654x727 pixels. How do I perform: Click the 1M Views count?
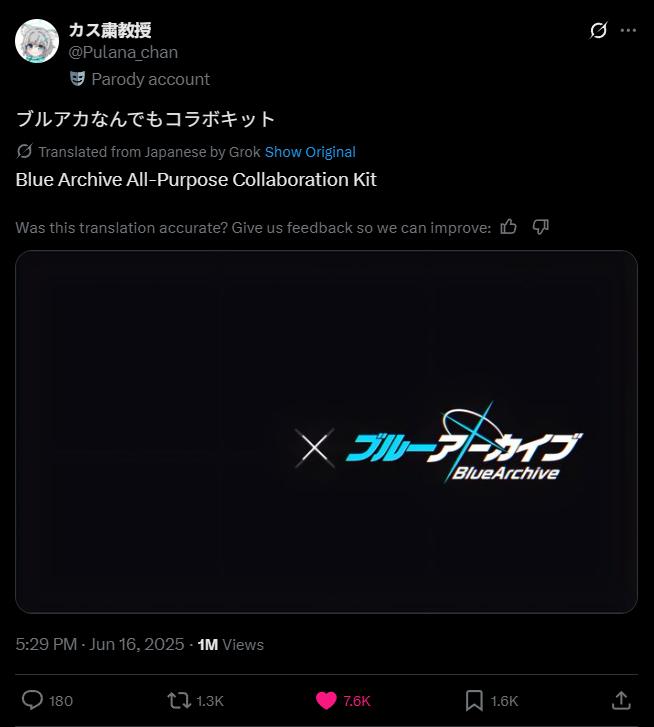click(230, 644)
